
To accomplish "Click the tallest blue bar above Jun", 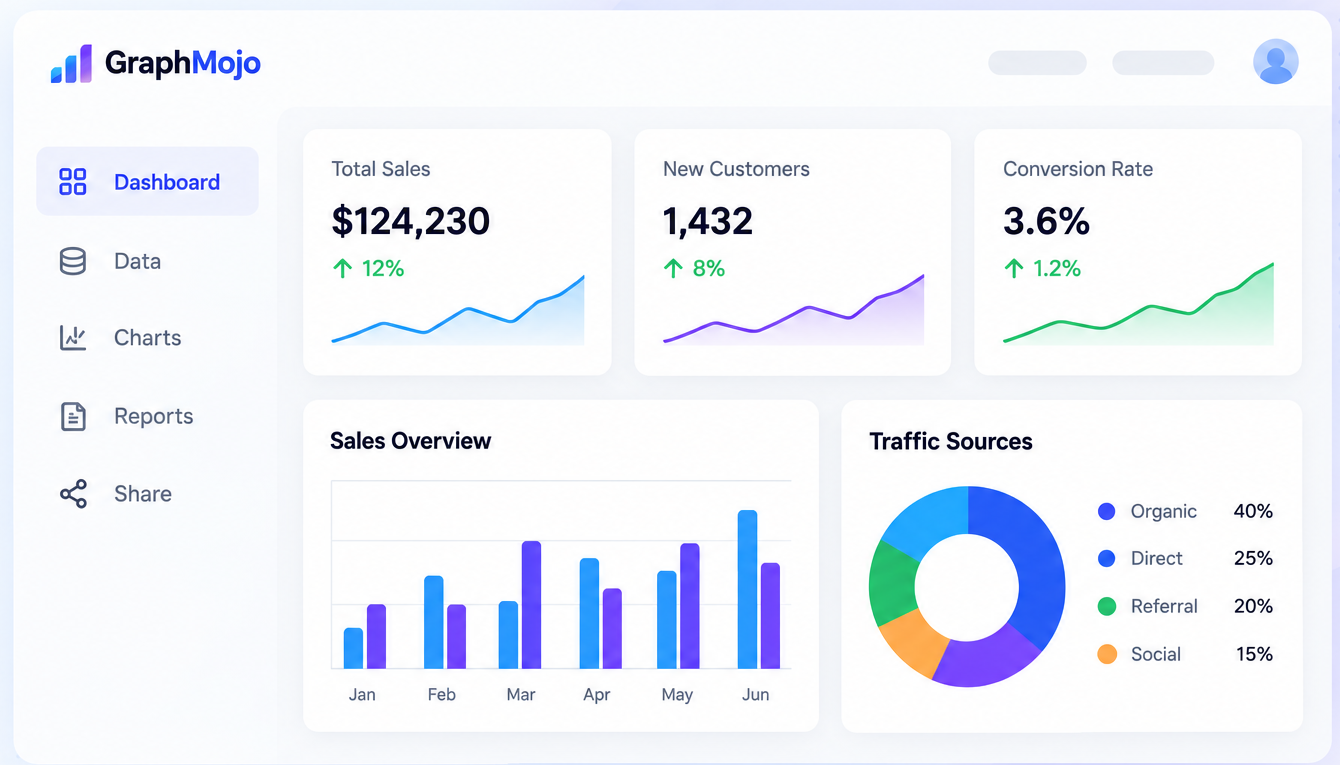I will [748, 589].
